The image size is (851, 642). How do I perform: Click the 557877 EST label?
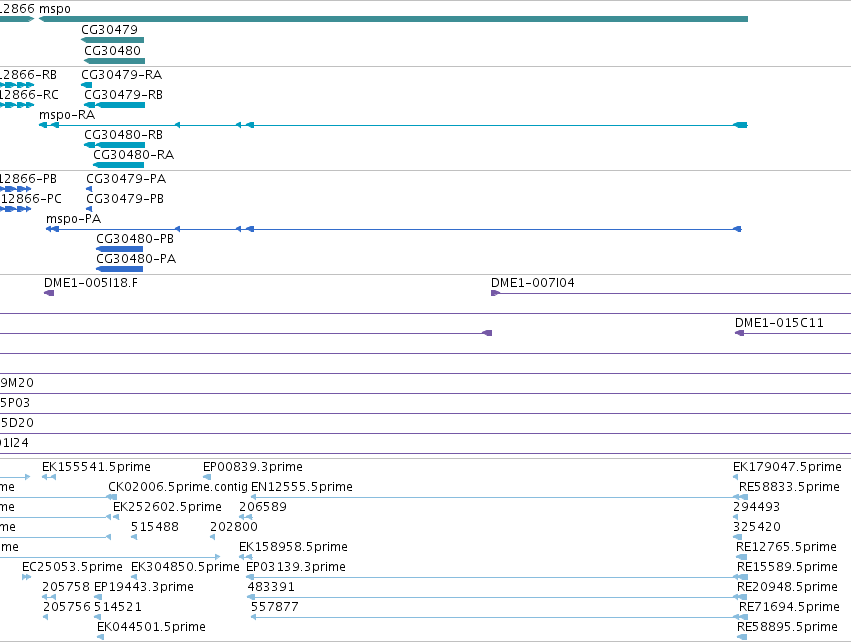pos(275,607)
